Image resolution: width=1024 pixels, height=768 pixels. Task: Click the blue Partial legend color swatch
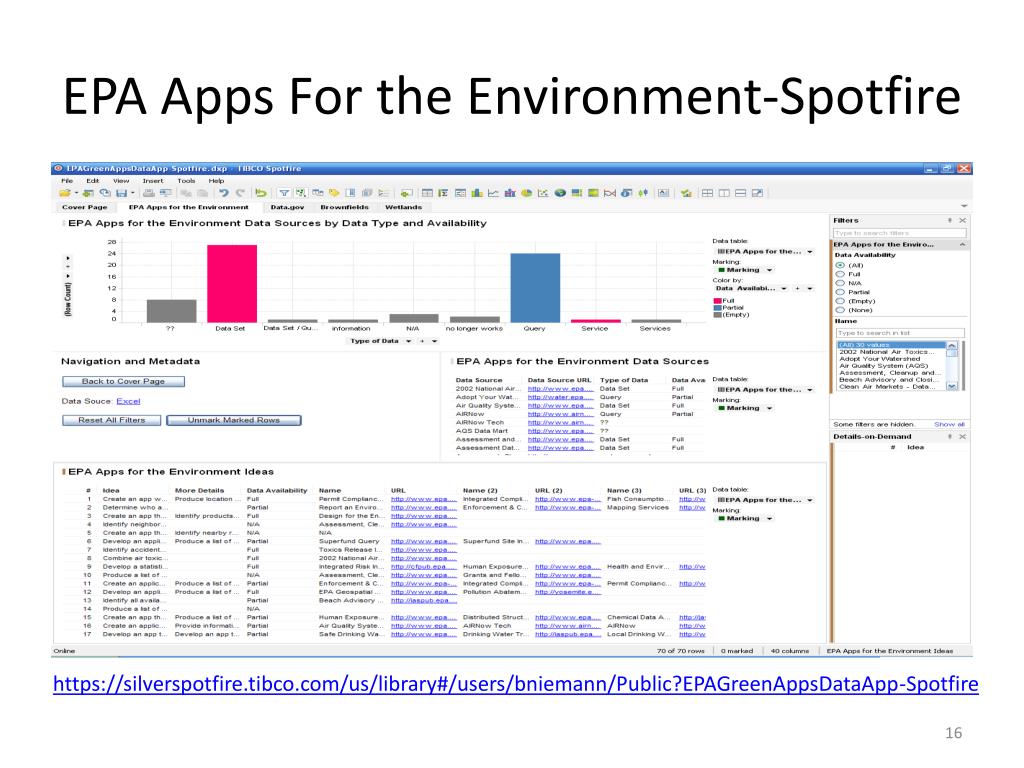(718, 308)
